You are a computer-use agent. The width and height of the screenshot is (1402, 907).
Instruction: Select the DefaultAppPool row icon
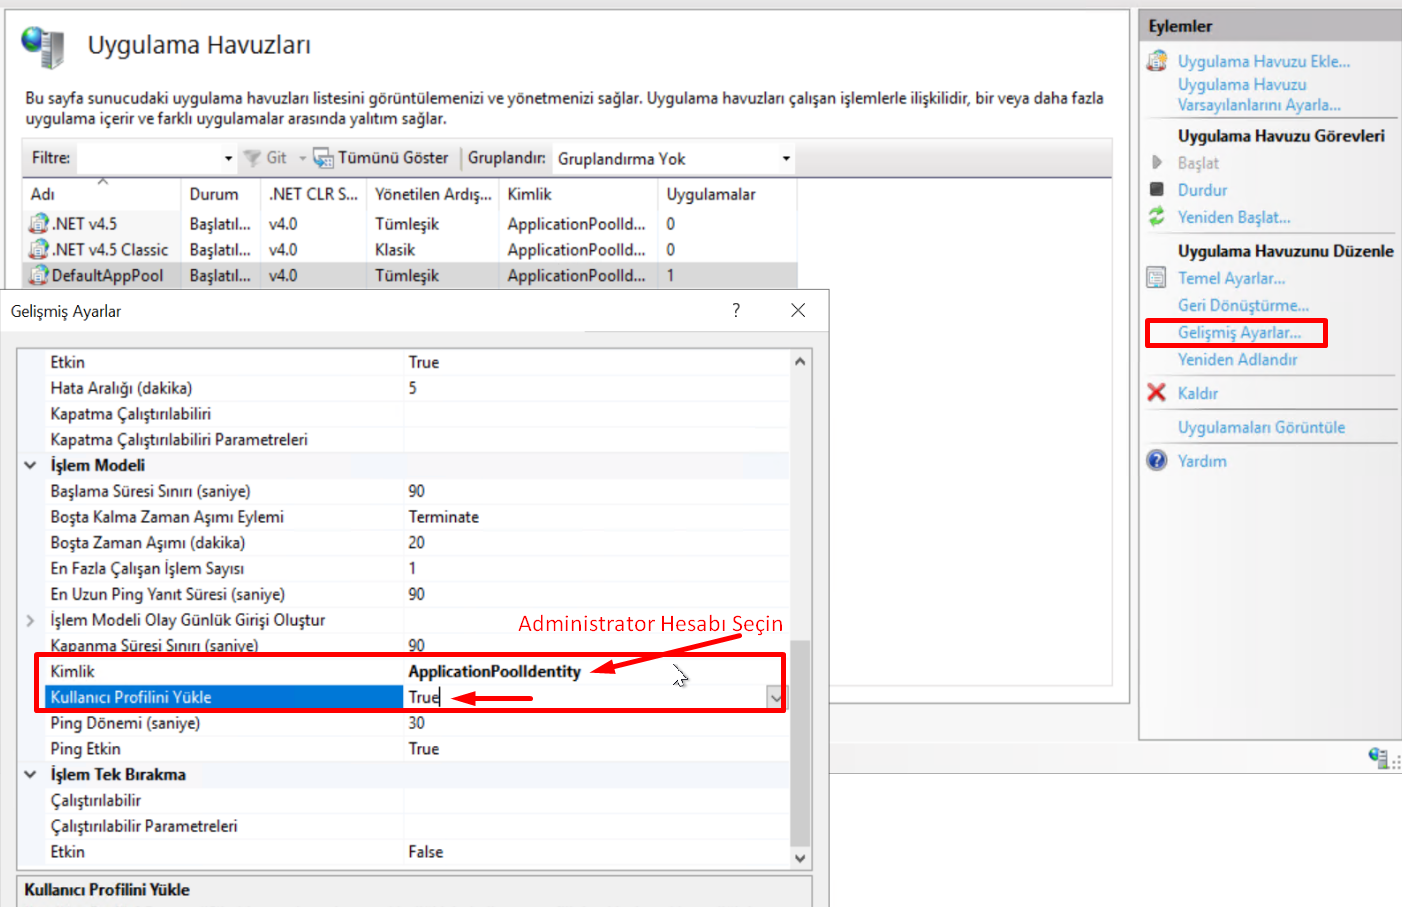tap(39, 275)
